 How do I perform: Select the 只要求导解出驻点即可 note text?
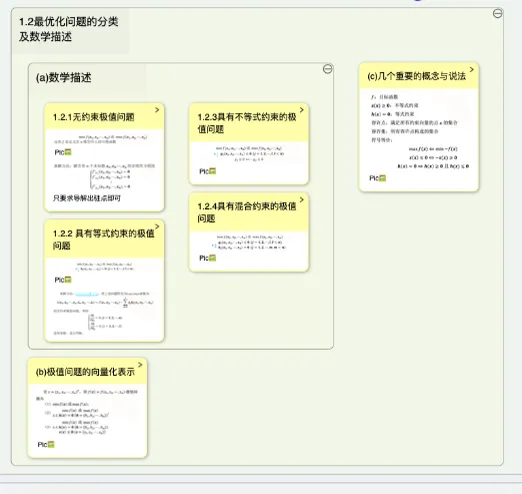[x=87, y=198]
